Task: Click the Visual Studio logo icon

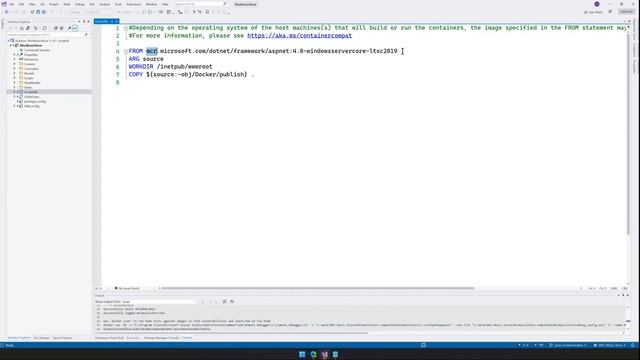Action: pos(4,4)
